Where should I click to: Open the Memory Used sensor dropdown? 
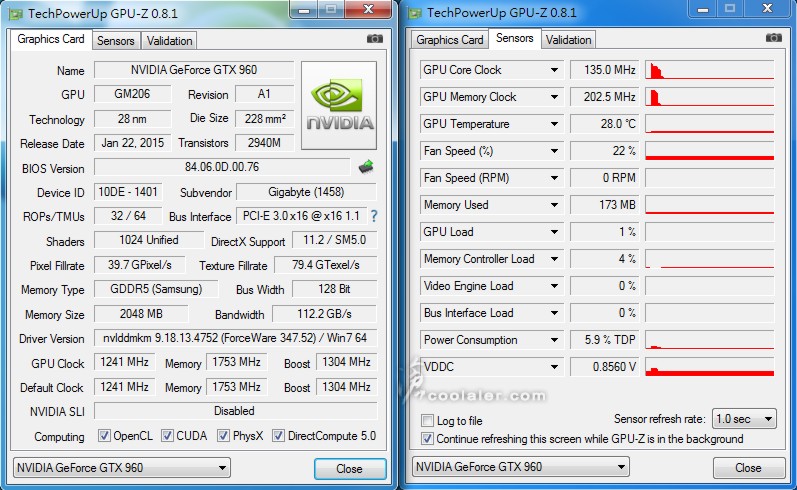tap(554, 205)
